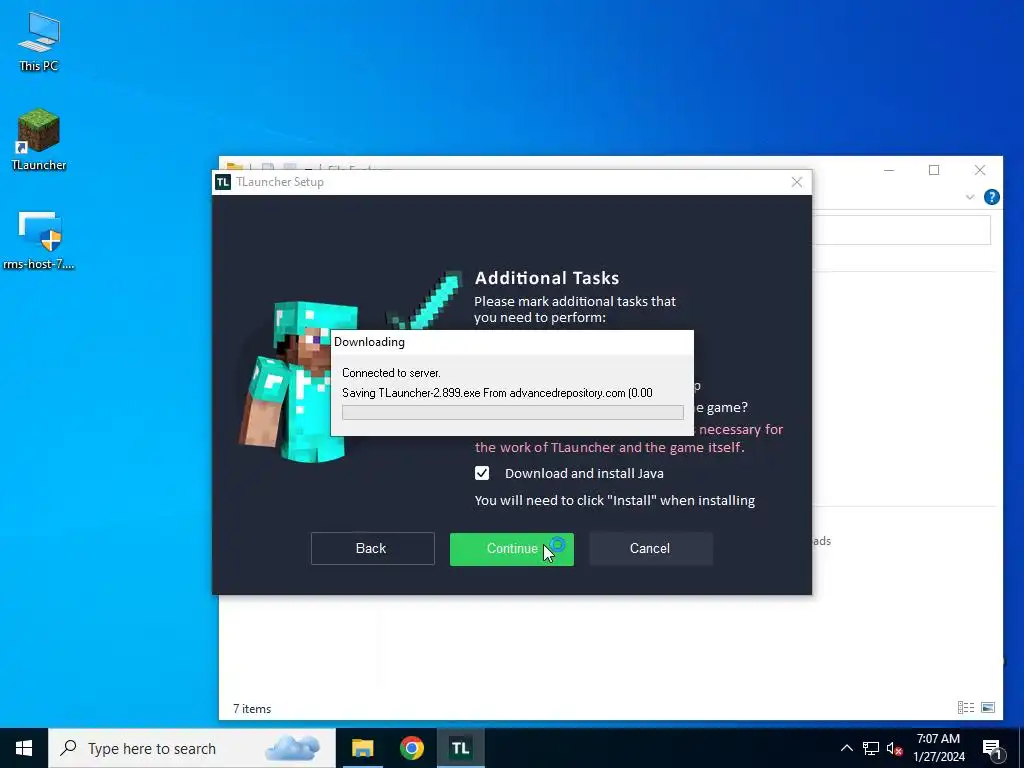This screenshot has height=768, width=1024.
Task: Click the TL logo in setup title bar
Action: tap(223, 182)
